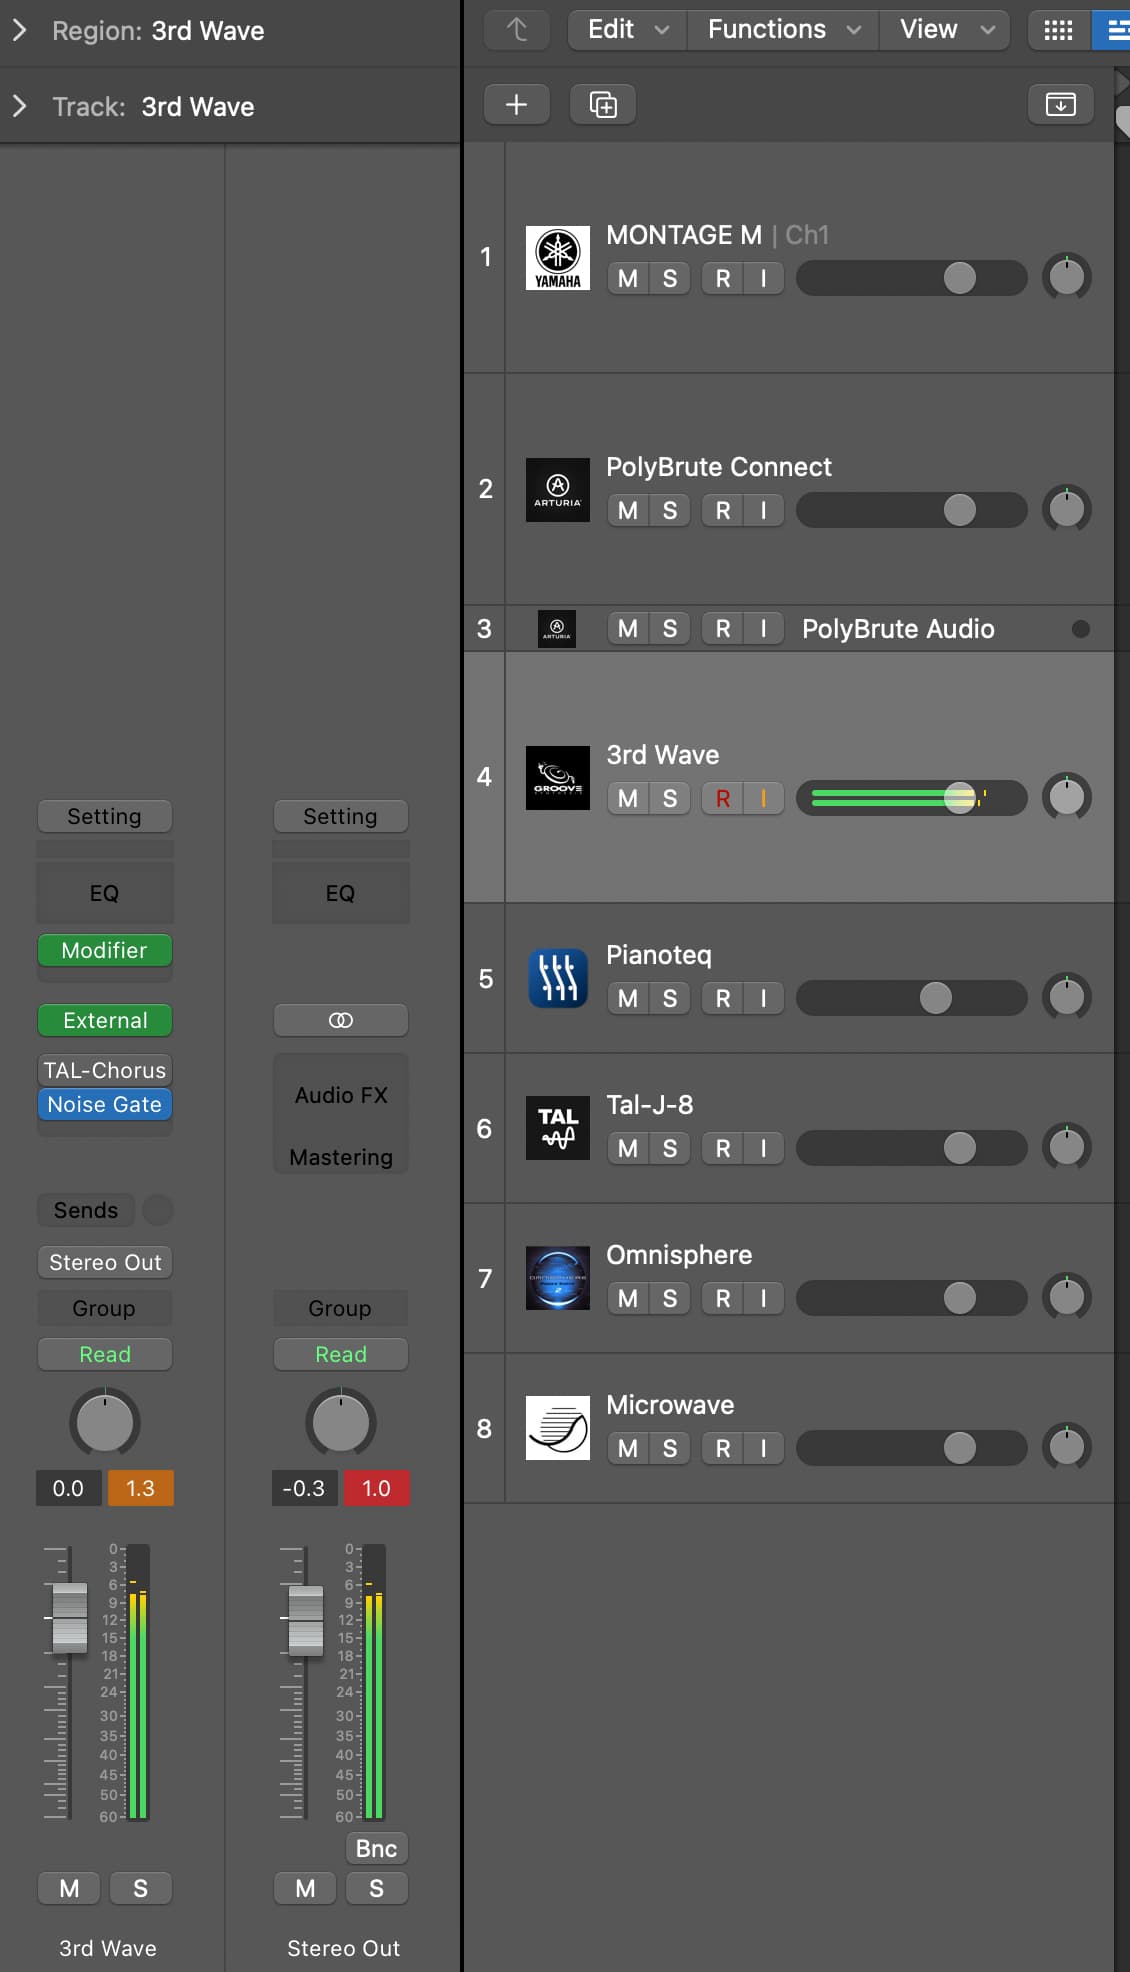1130x1972 pixels.
Task: Mute the Pianoteq track
Action: point(628,998)
